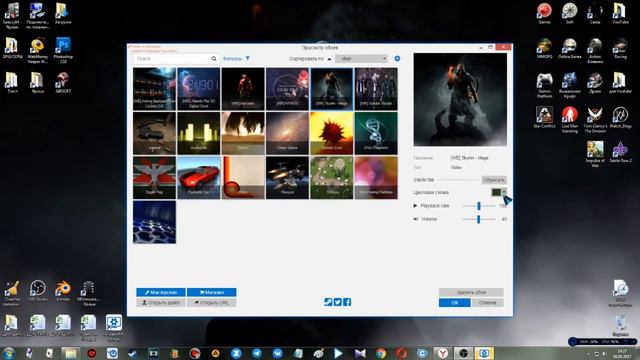Open the WebMoney Keeper desktop icon
The height and width of the screenshot is (360, 640).
(x=38, y=50)
